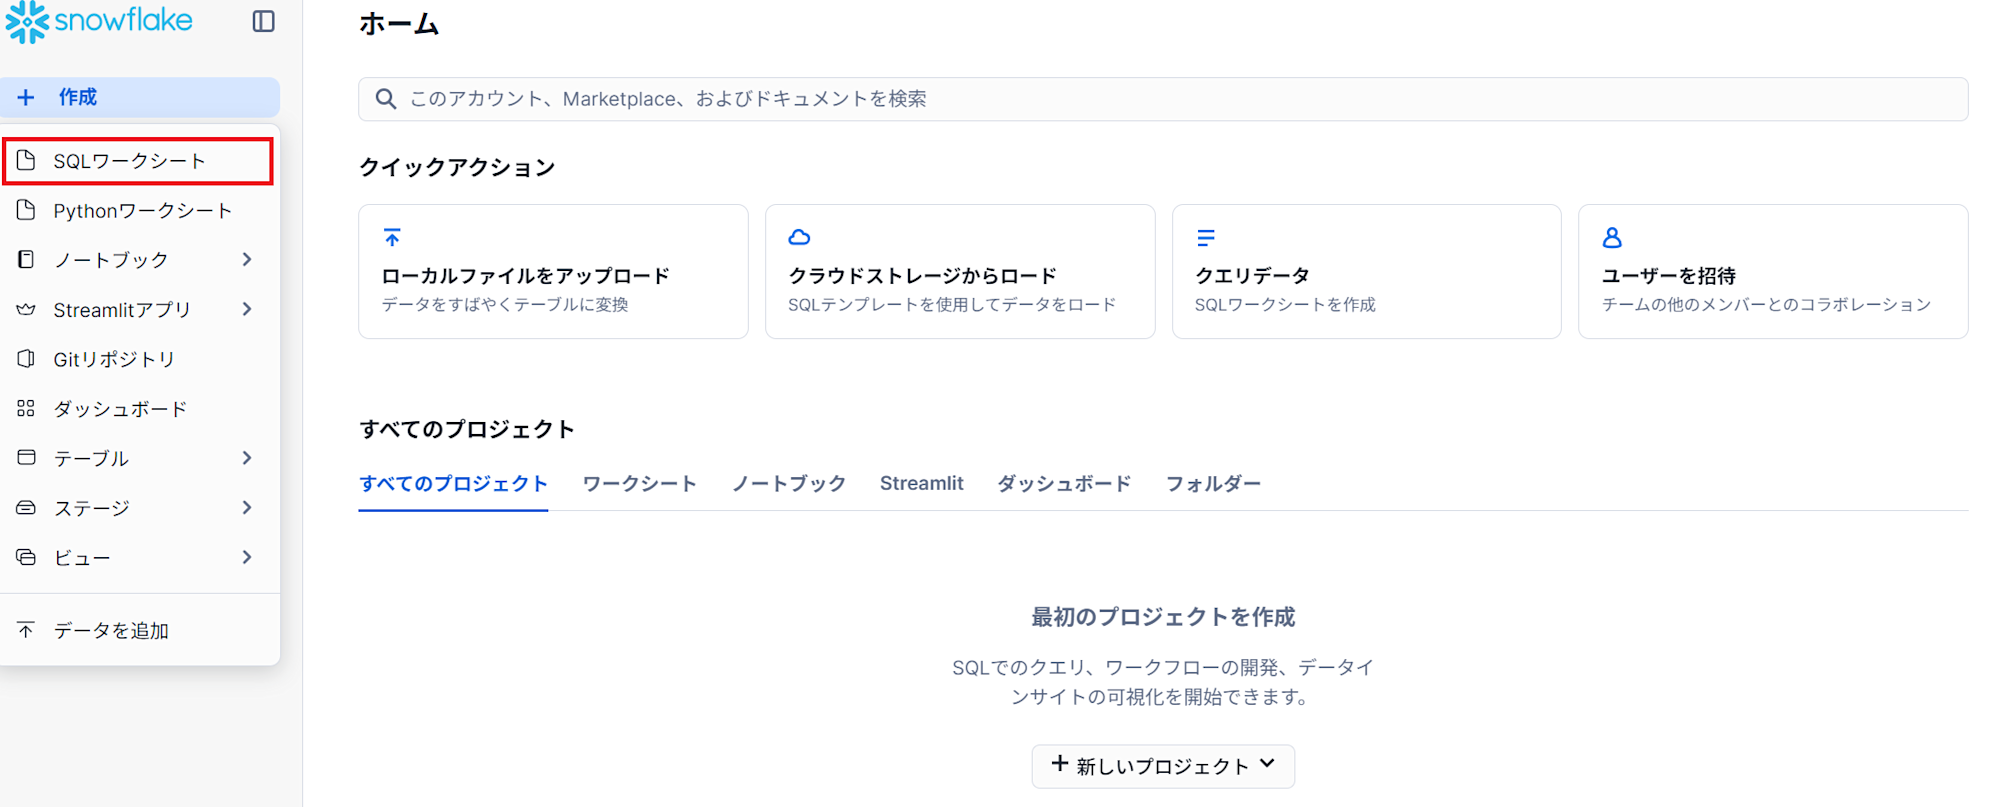The width and height of the screenshot is (2000, 807).
Task: Click the ノートブック notebook icon
Action: 26,260
